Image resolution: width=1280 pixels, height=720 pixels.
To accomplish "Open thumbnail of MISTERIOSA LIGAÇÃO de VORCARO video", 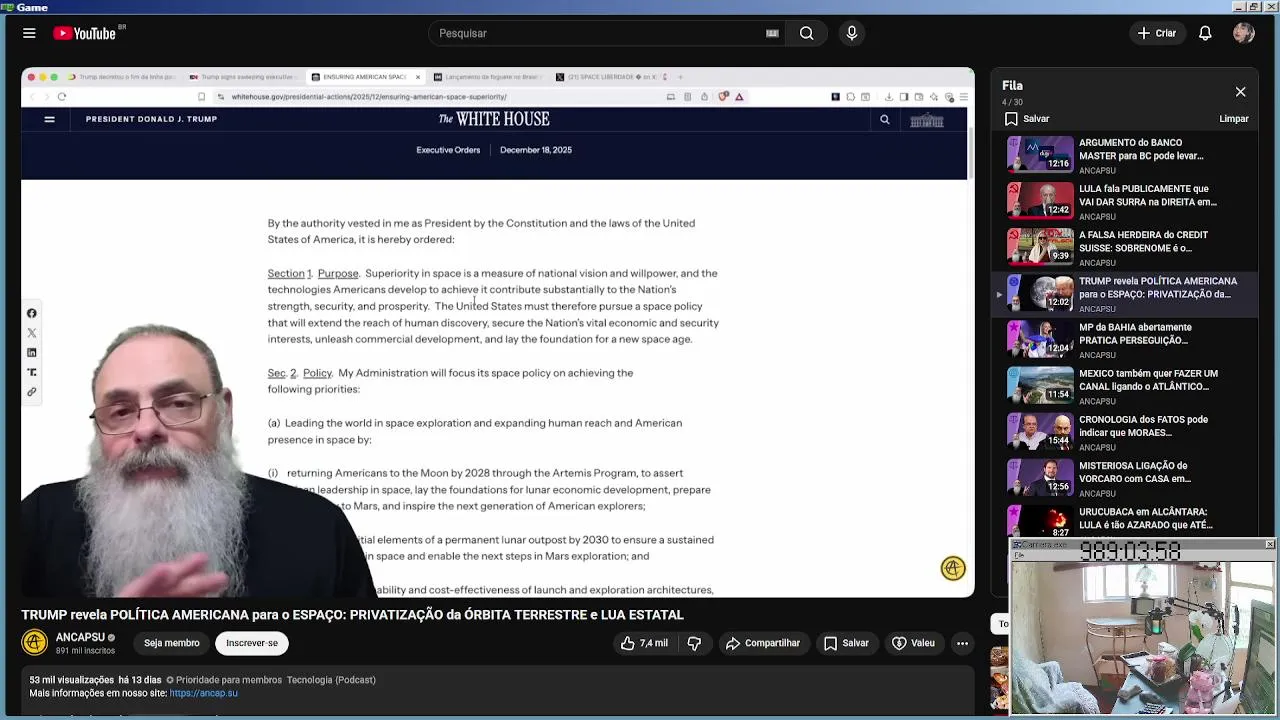I will point(1040,476).
